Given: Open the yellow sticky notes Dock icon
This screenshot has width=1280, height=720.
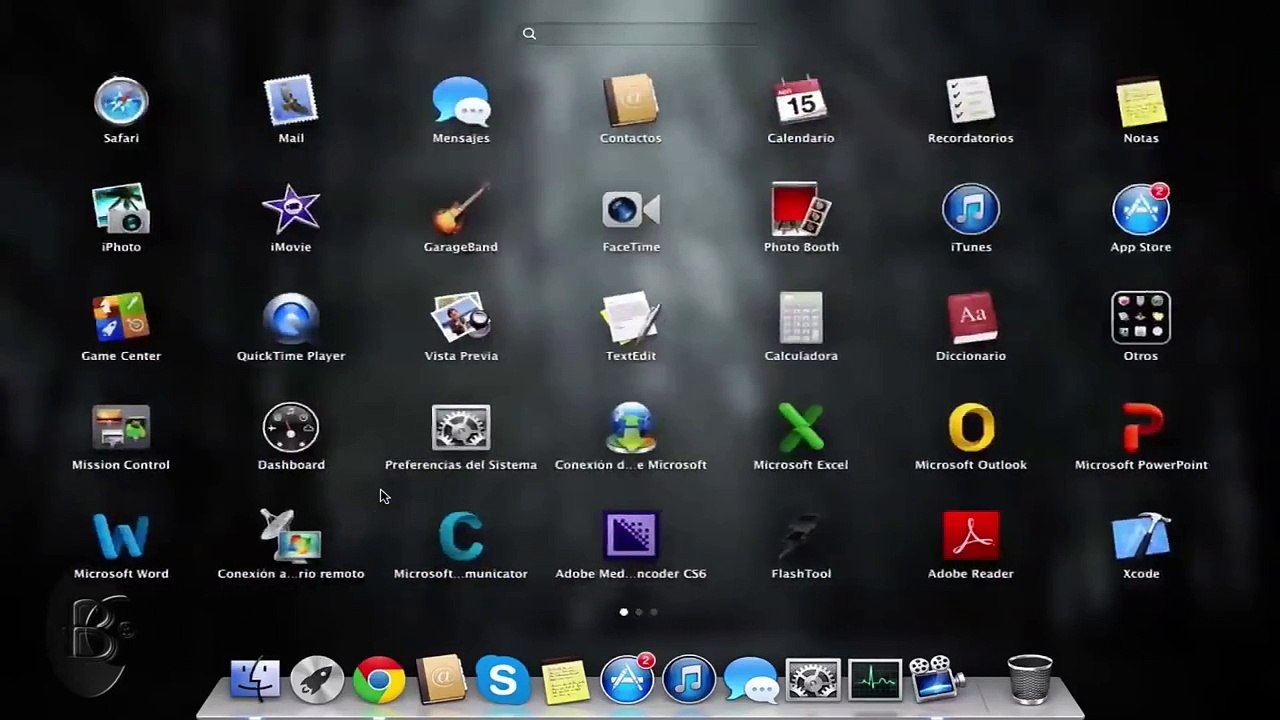Looking at the screenshot, I should coord(565,681).
